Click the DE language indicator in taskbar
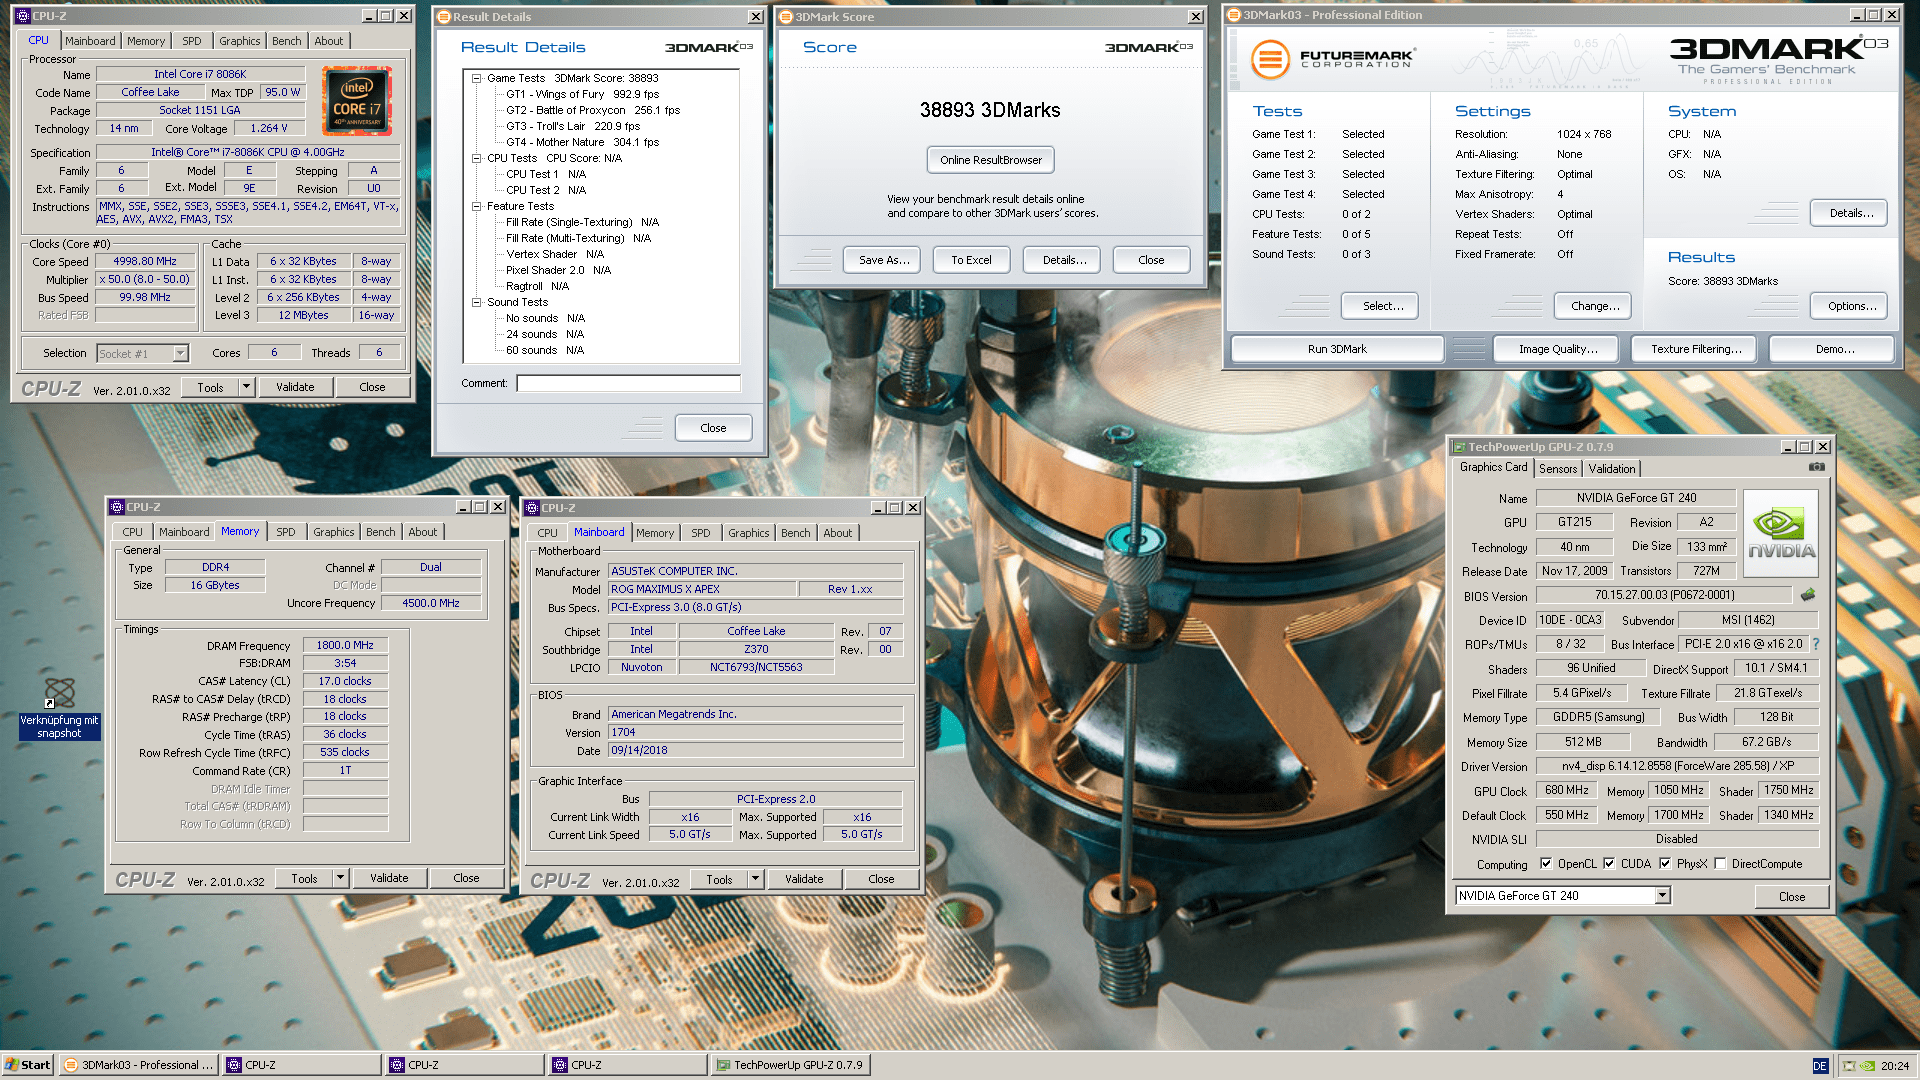Viewport: 1920px width, 1080px height. point(1819,1066)
